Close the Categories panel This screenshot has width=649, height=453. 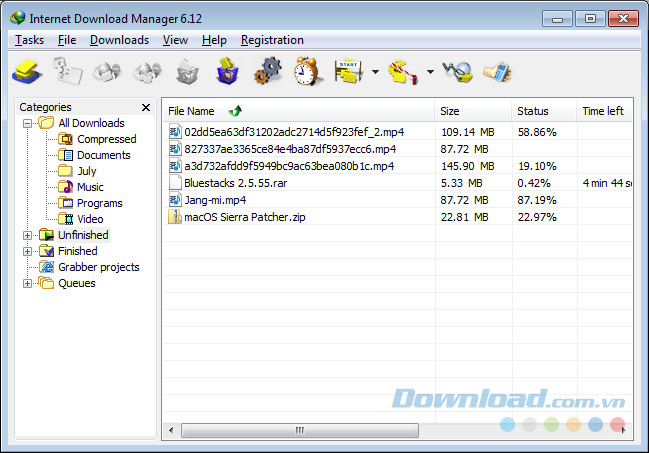(146, 107)
